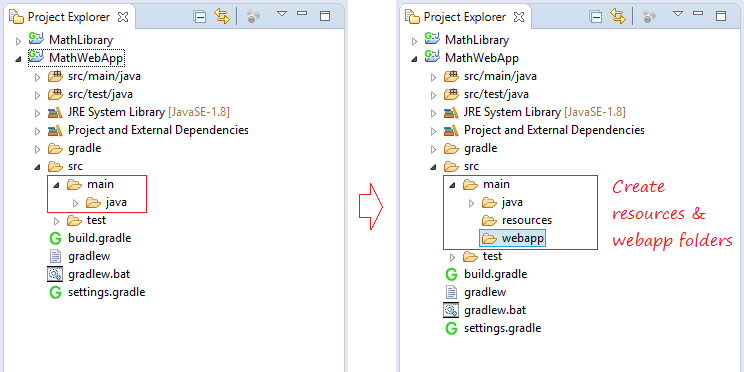Image resolution: width=744 pixels, height=372 pixels.
Task: Close the right Project Explorer tab
Action: (x=519, y=17)
